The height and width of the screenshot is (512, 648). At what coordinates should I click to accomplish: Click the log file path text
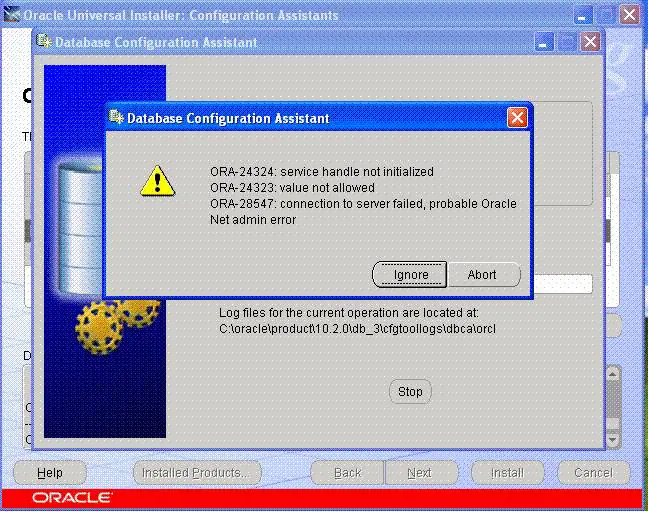(x=357, y=329)
